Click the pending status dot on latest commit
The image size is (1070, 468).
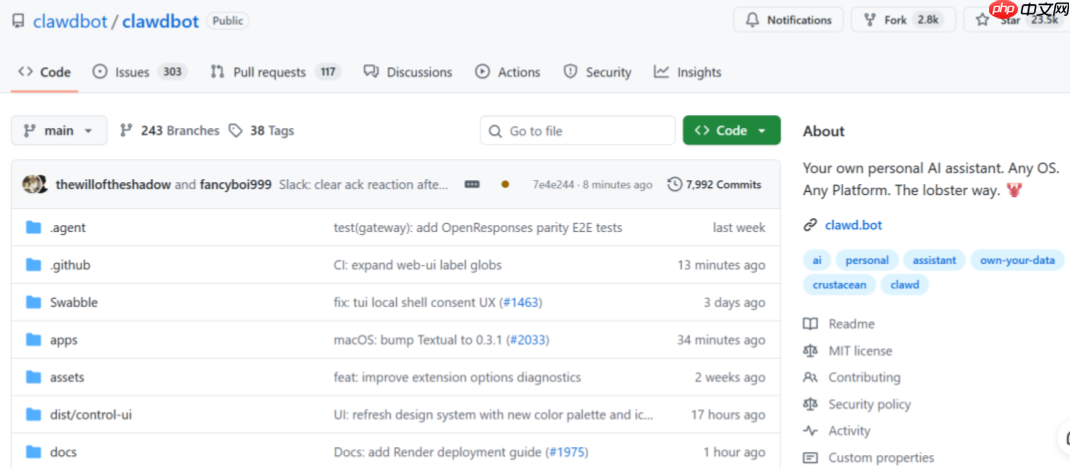click(505, 185)
